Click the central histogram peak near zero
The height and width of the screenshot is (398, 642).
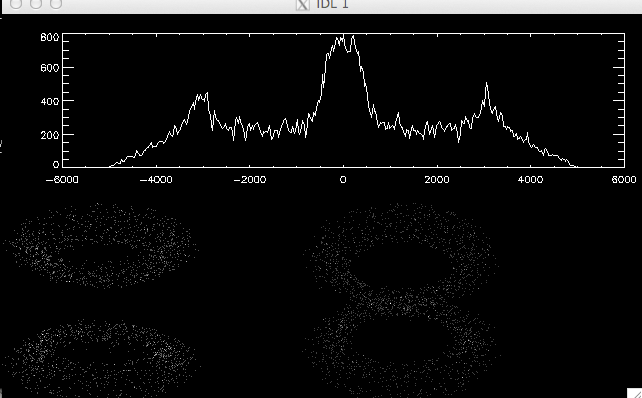click(343, 43)
